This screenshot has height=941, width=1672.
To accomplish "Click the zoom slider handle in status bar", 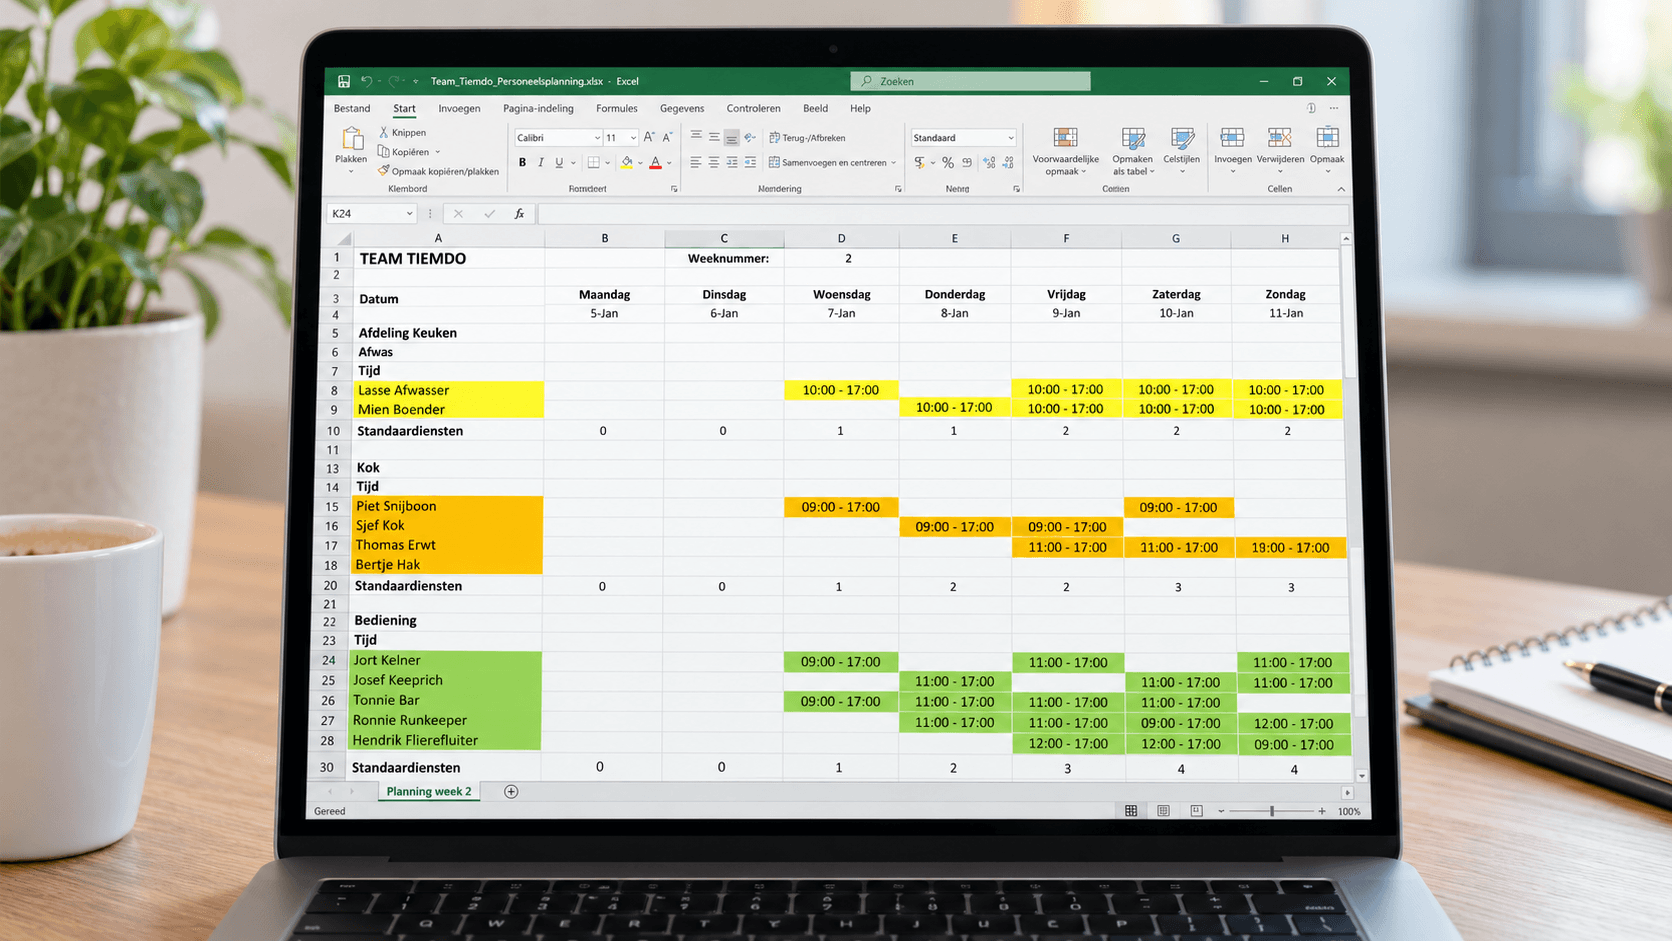I will click(1272, 811).
